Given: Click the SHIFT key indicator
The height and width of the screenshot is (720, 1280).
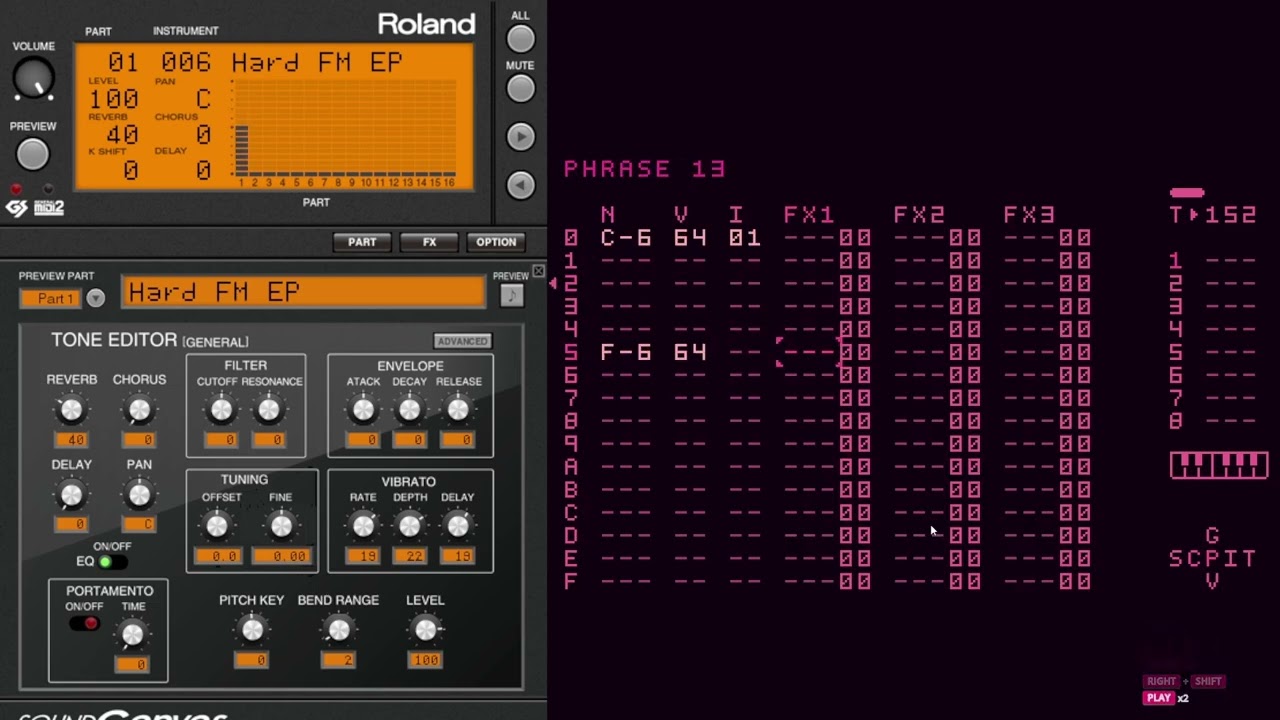Looking at the screenshot, I should pyautogui.click(x=1208, y=681).
